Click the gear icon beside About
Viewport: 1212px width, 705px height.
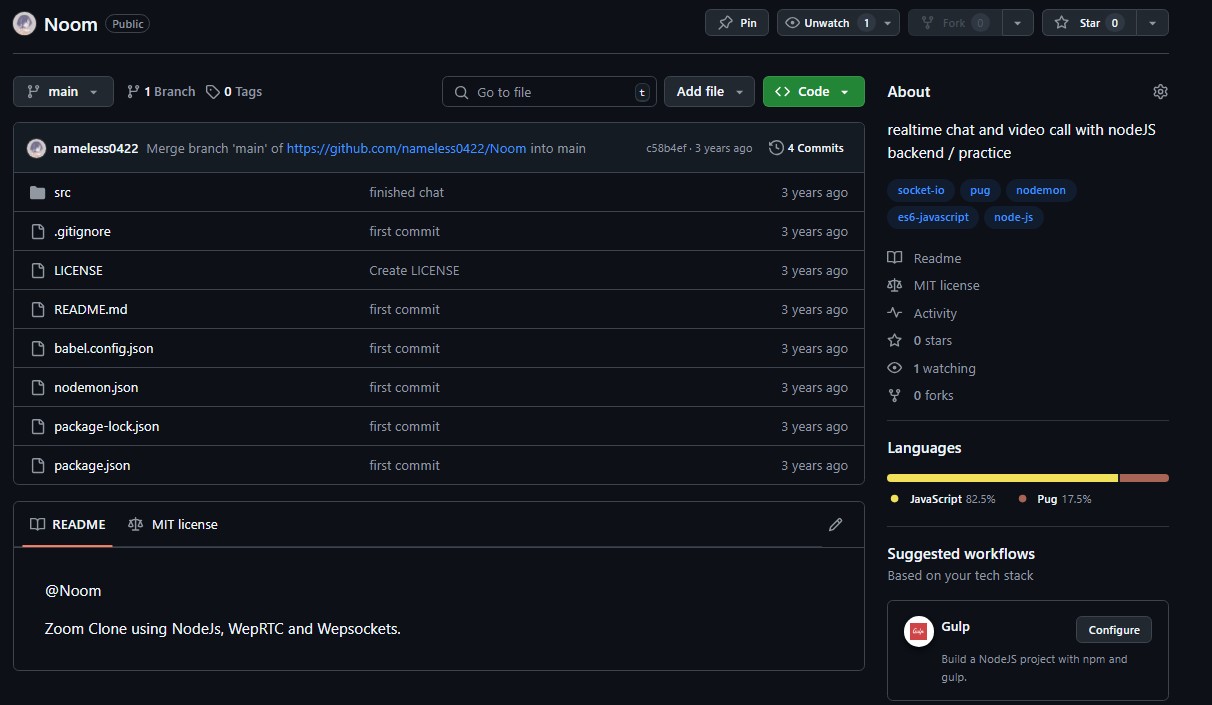tap(1160, 92)
